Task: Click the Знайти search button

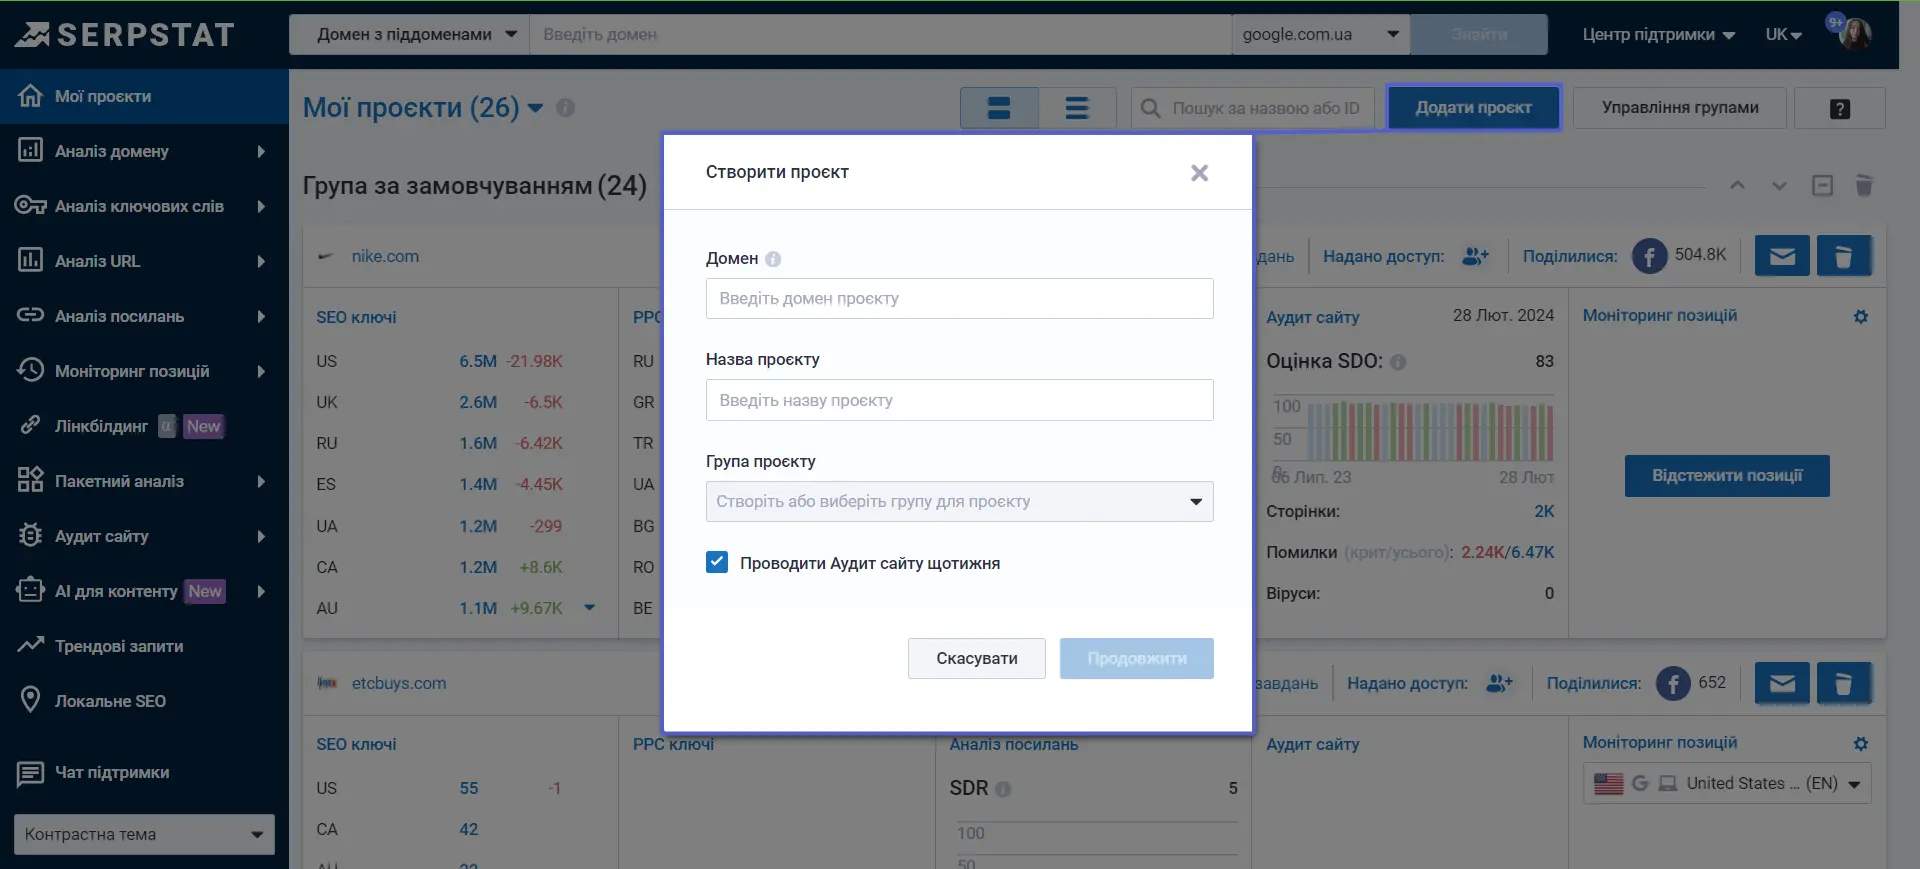Action: click(x=1479, y=34)
